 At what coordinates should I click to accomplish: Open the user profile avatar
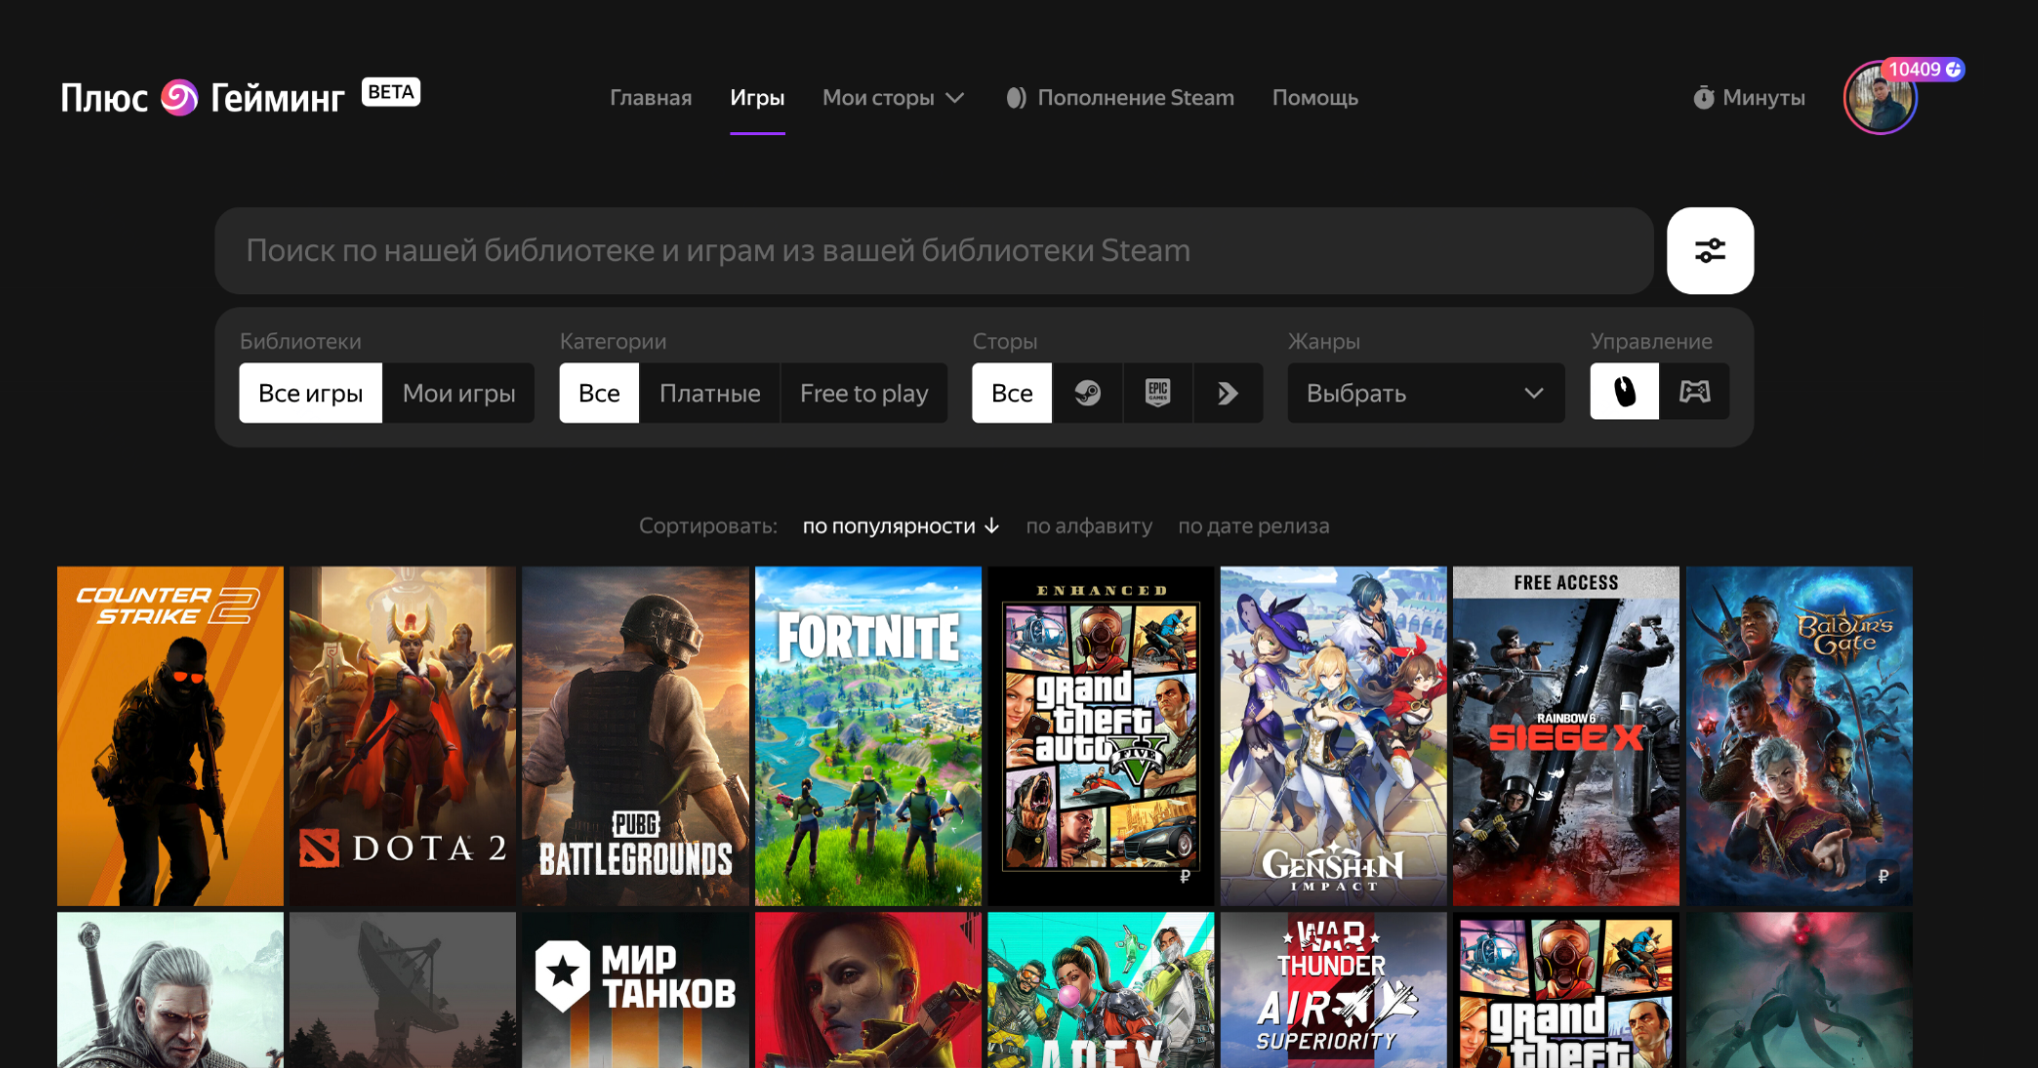1879,98
